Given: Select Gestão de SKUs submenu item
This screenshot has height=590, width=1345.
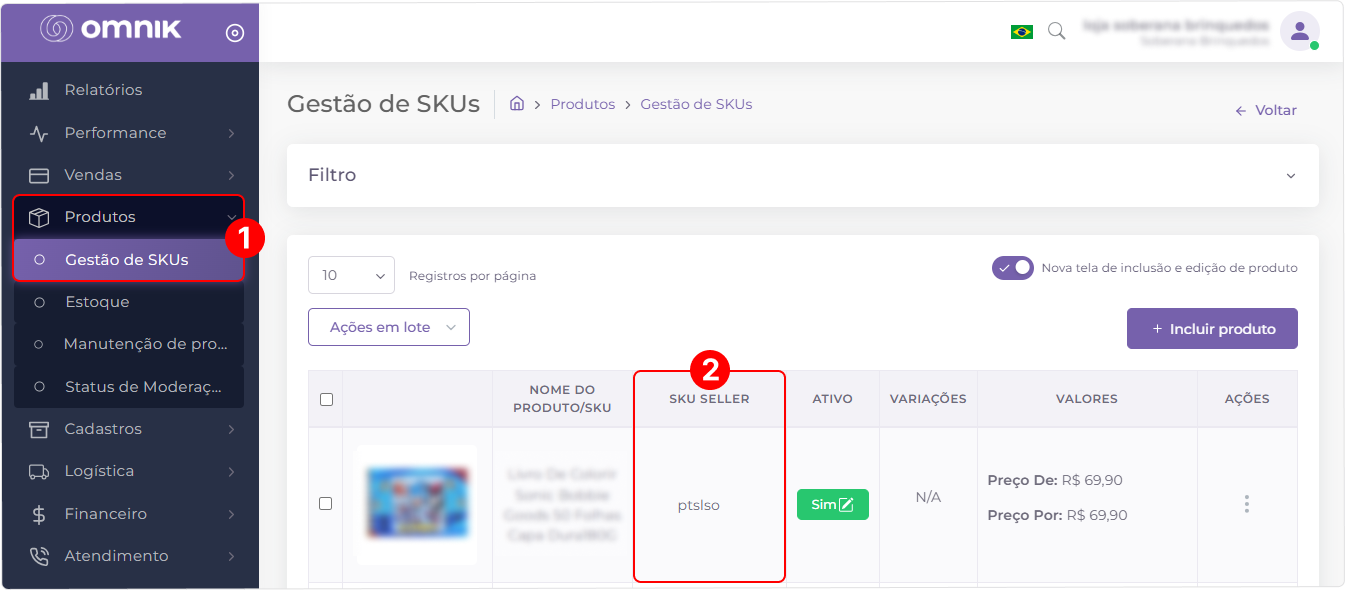Looking at the screenshot, I should coord(130,260).
